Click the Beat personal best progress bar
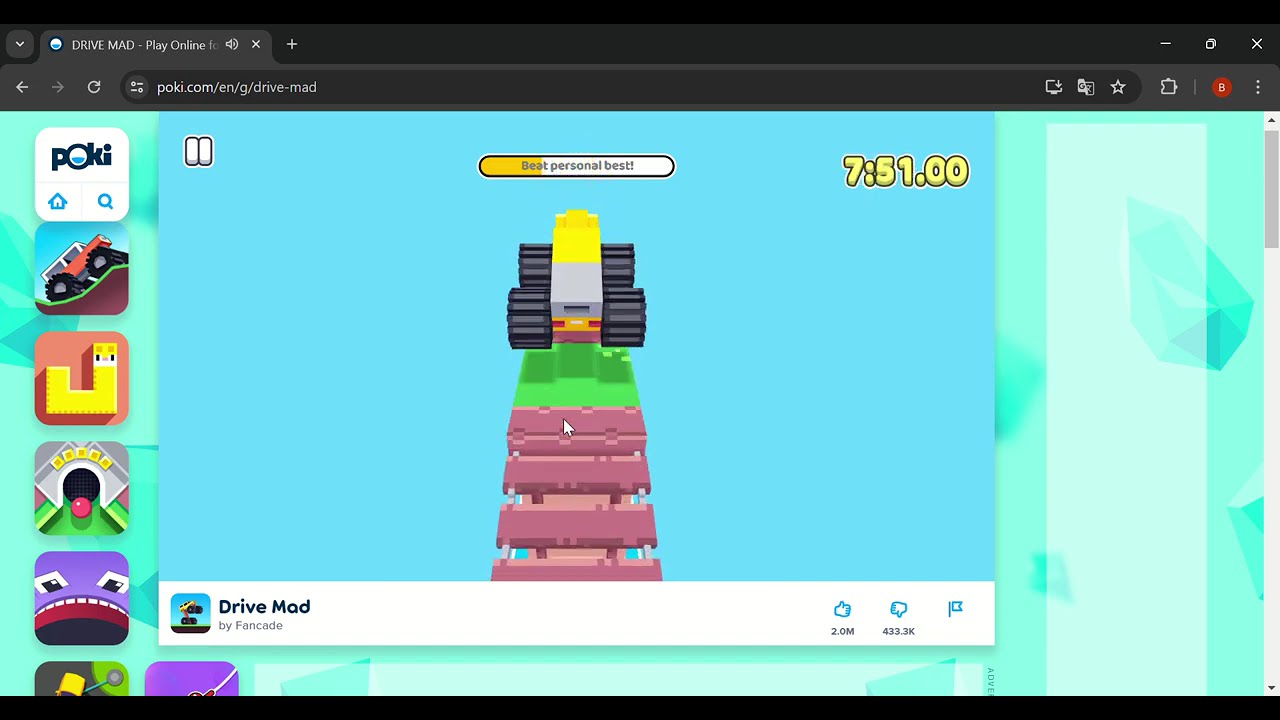This screenshot has width=1280, height=720. click(x=577, y=166)
